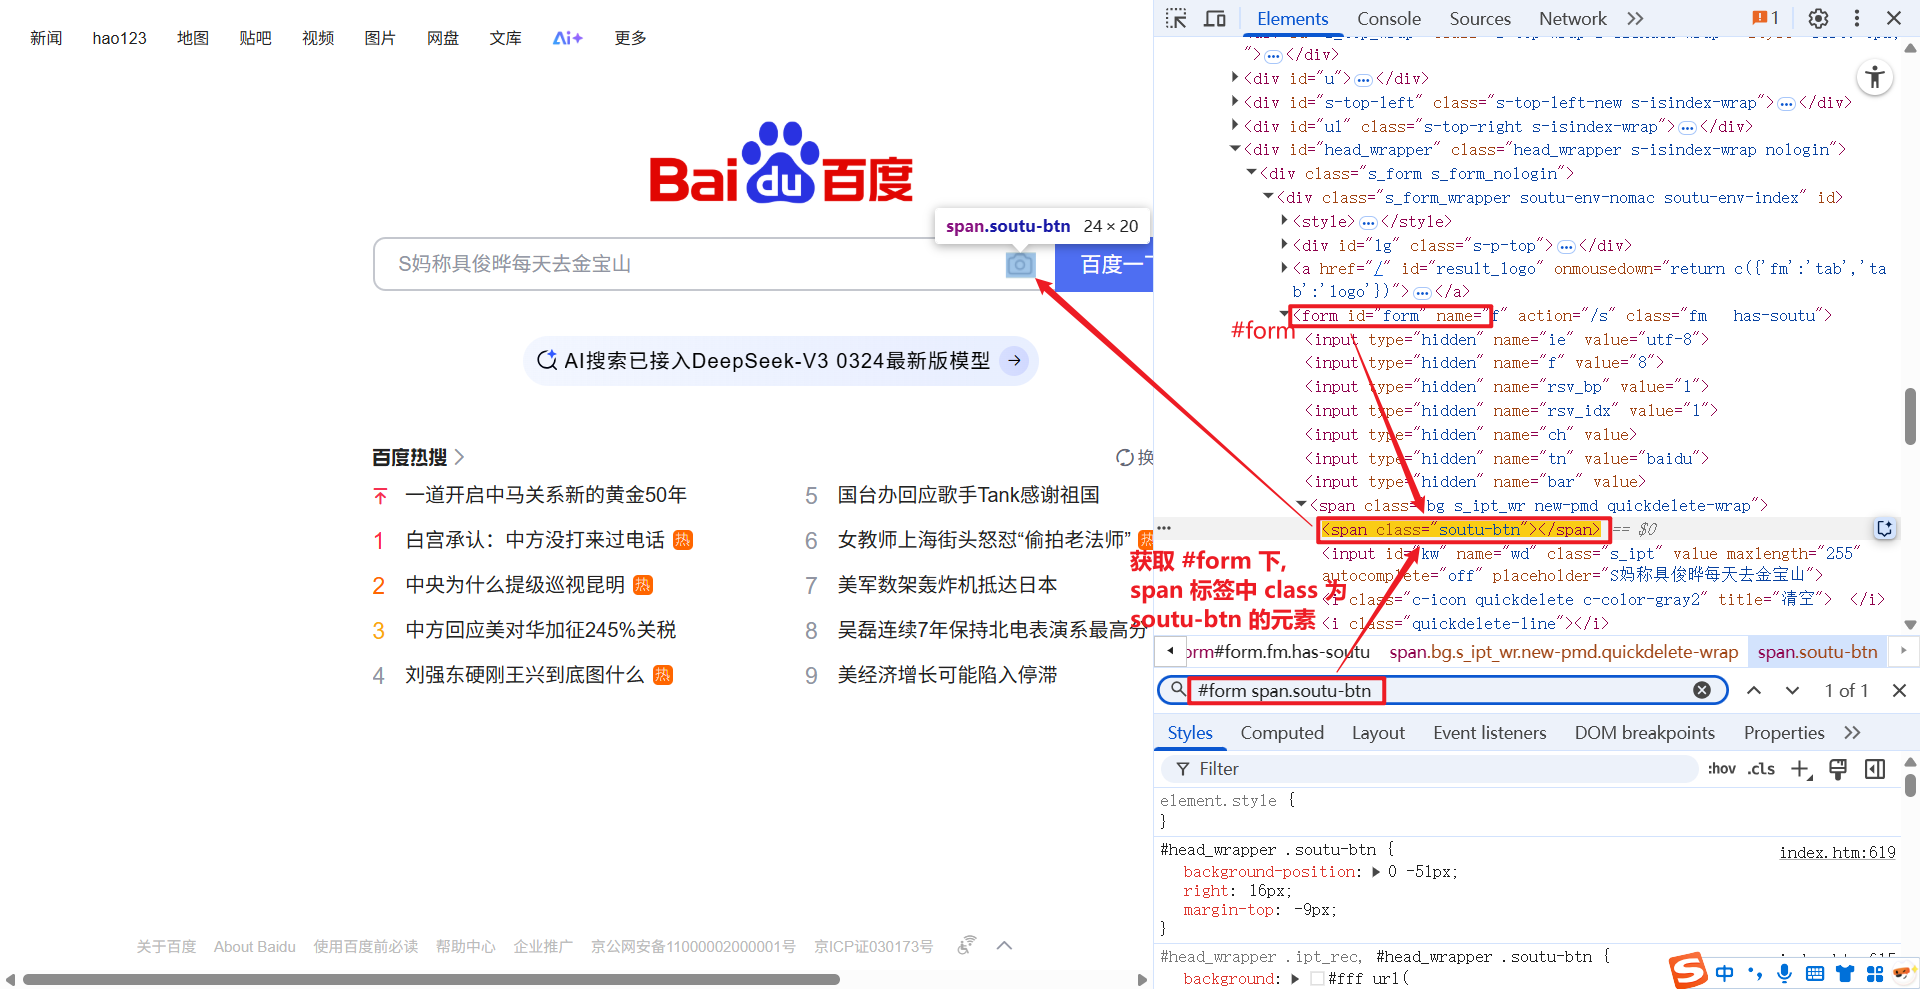
Task: Show more DevTools tabs chevron
Action: tap(1635, 18)
